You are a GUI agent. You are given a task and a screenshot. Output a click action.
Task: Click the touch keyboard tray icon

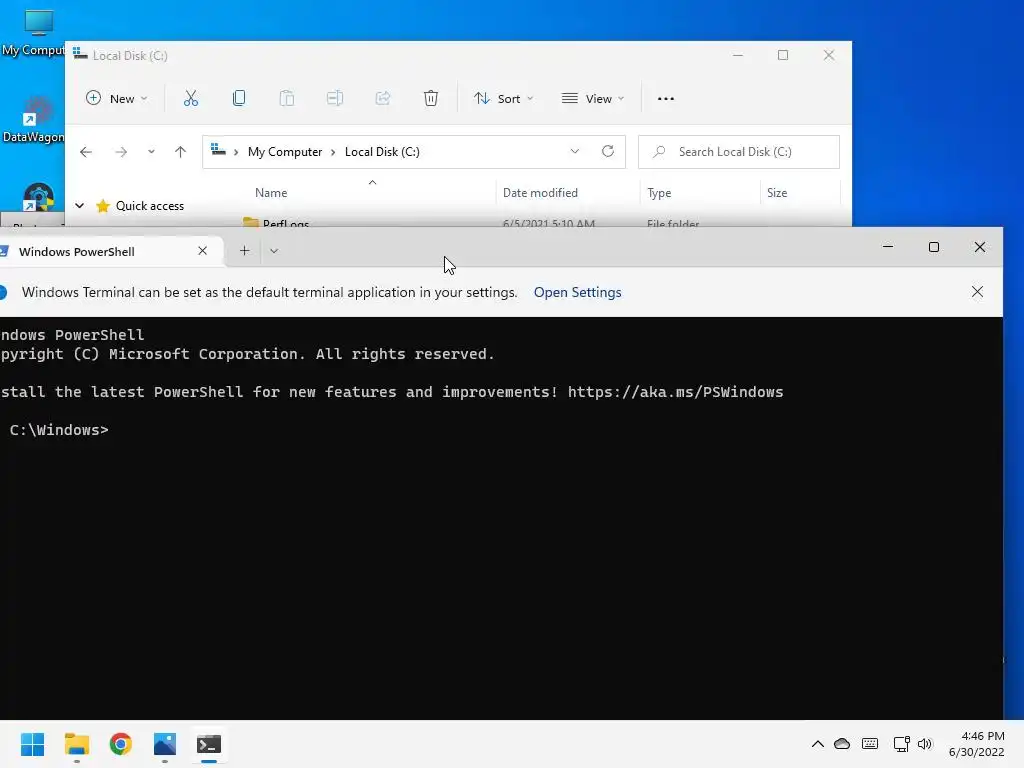tap(870, 744)
